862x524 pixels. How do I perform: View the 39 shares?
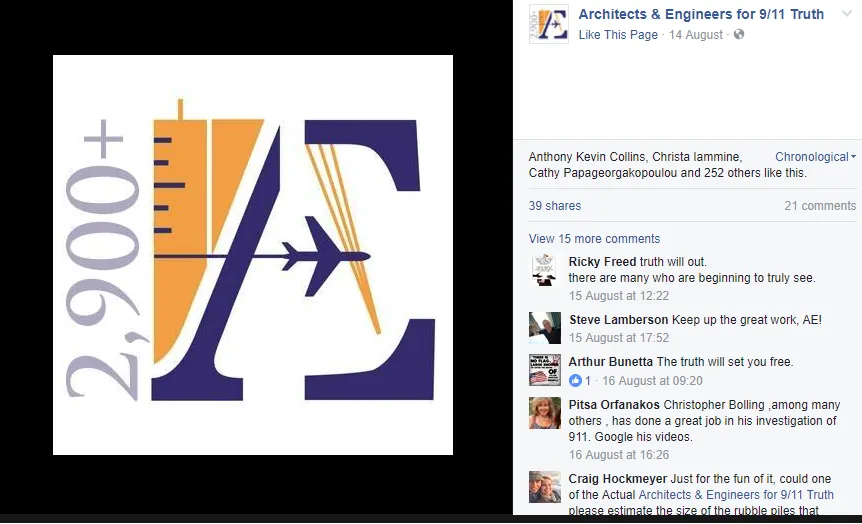pos(555,206)
